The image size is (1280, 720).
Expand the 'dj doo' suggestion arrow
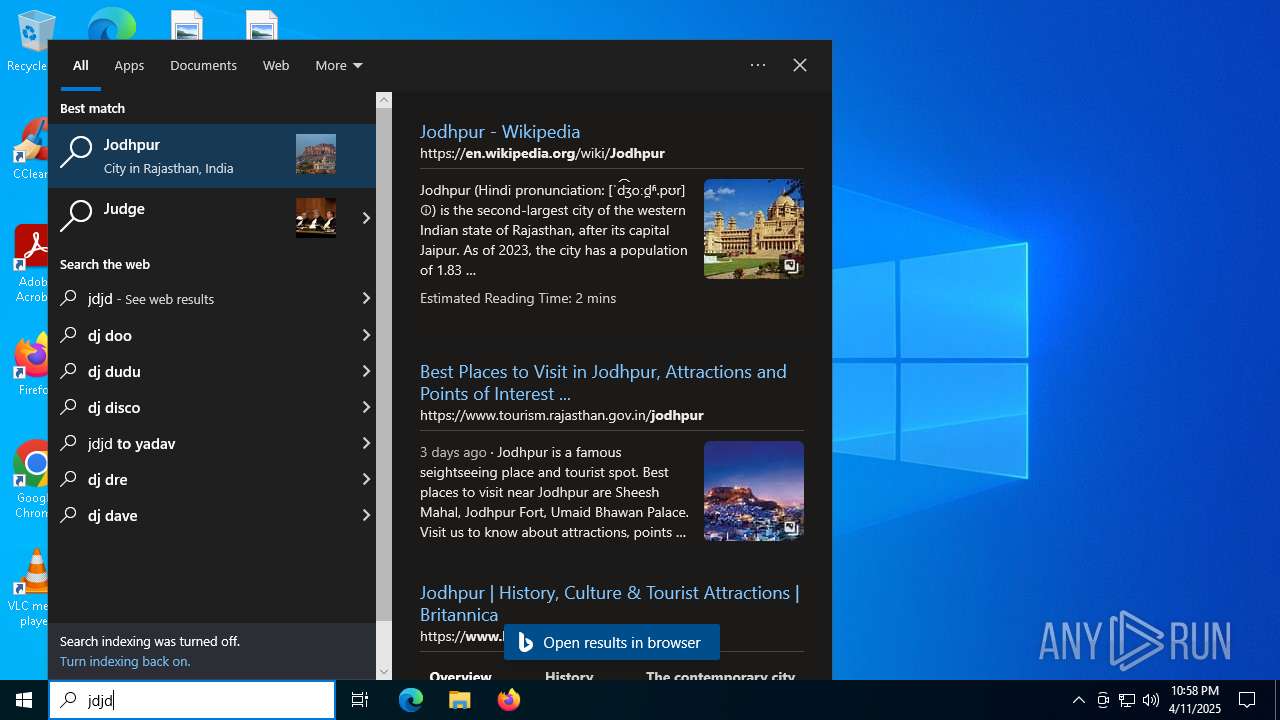click(x=366, y=335)
